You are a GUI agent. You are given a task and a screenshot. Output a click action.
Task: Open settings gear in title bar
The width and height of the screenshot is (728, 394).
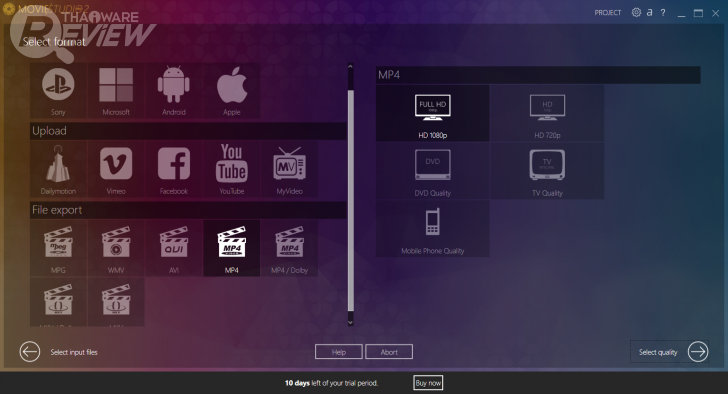pyautogui.click(x=636, y=13)
